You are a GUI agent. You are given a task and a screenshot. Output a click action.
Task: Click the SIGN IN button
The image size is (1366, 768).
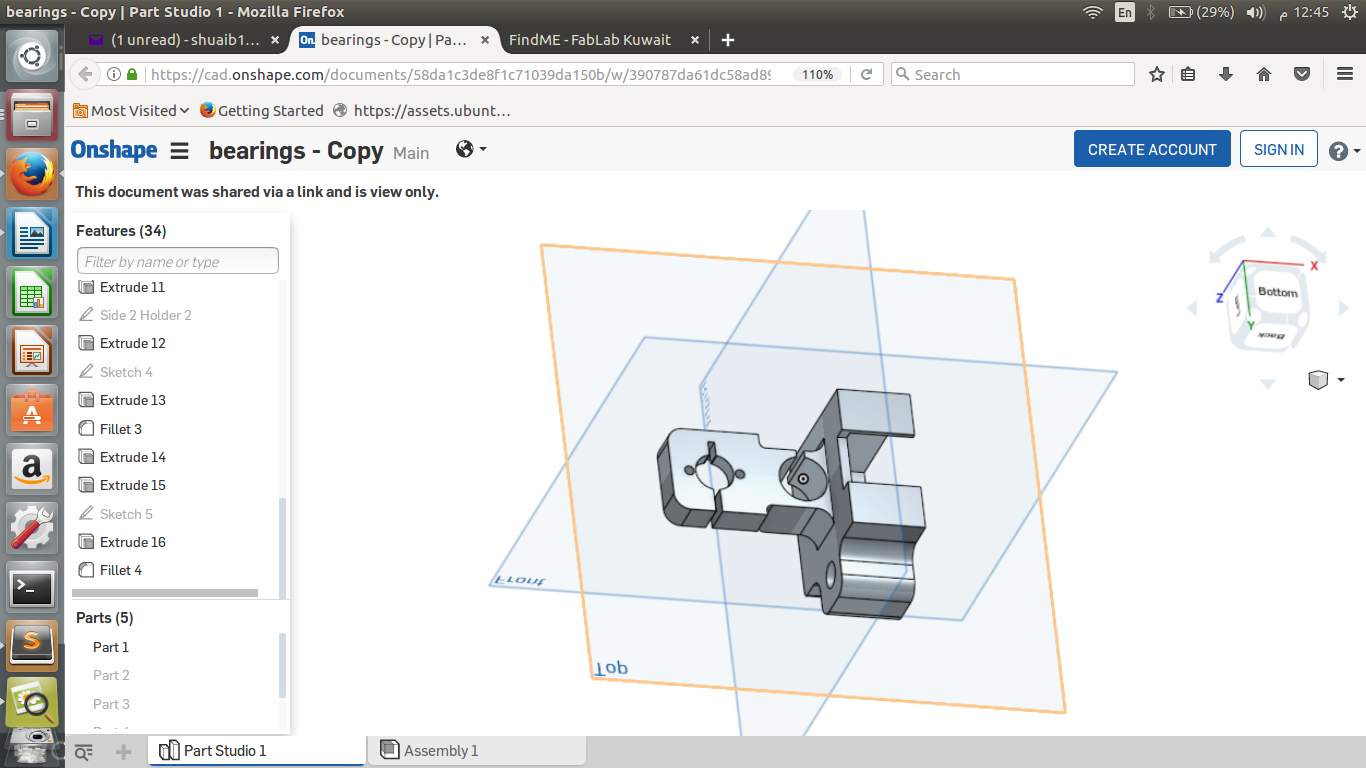tap(1279, 149)
